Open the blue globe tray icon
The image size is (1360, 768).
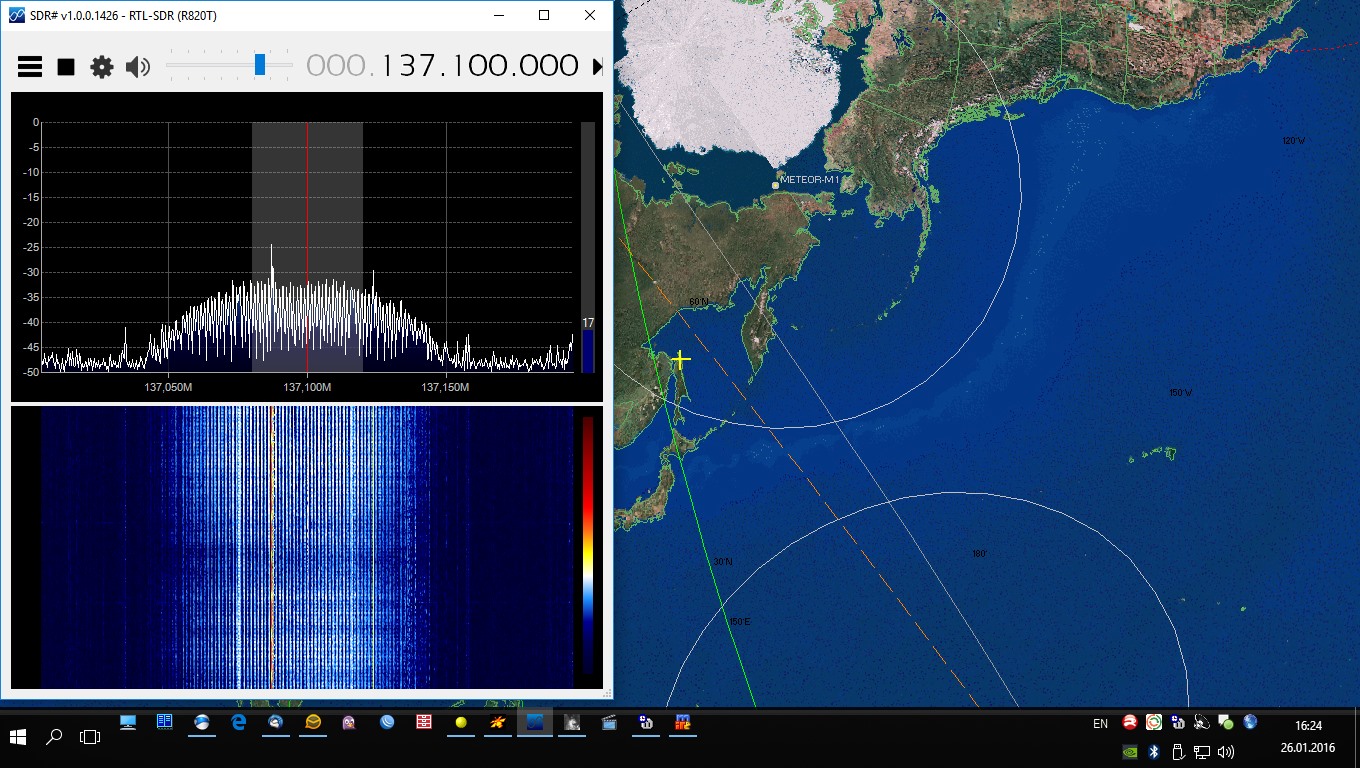pyautogui.click(x=1250, y=722)
